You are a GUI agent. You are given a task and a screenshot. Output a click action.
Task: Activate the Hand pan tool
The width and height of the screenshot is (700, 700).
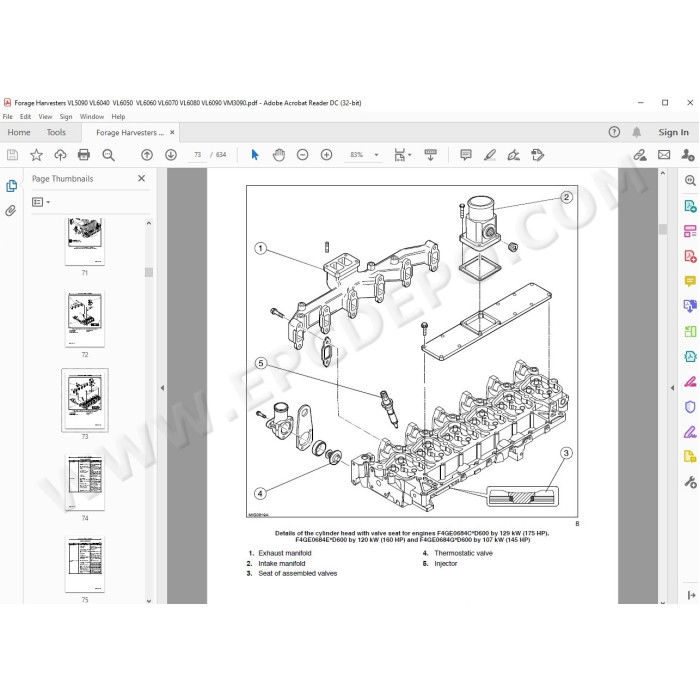(279, 155)
